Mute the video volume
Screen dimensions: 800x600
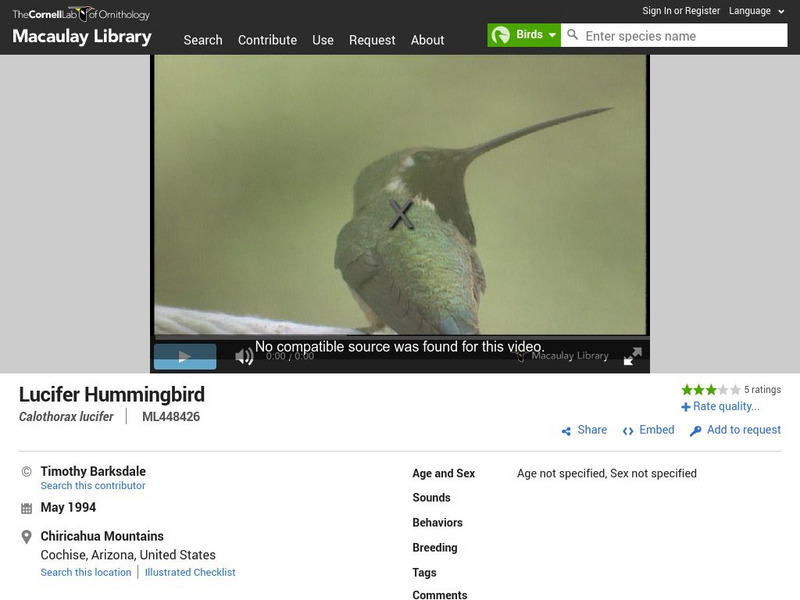point(242,356)
